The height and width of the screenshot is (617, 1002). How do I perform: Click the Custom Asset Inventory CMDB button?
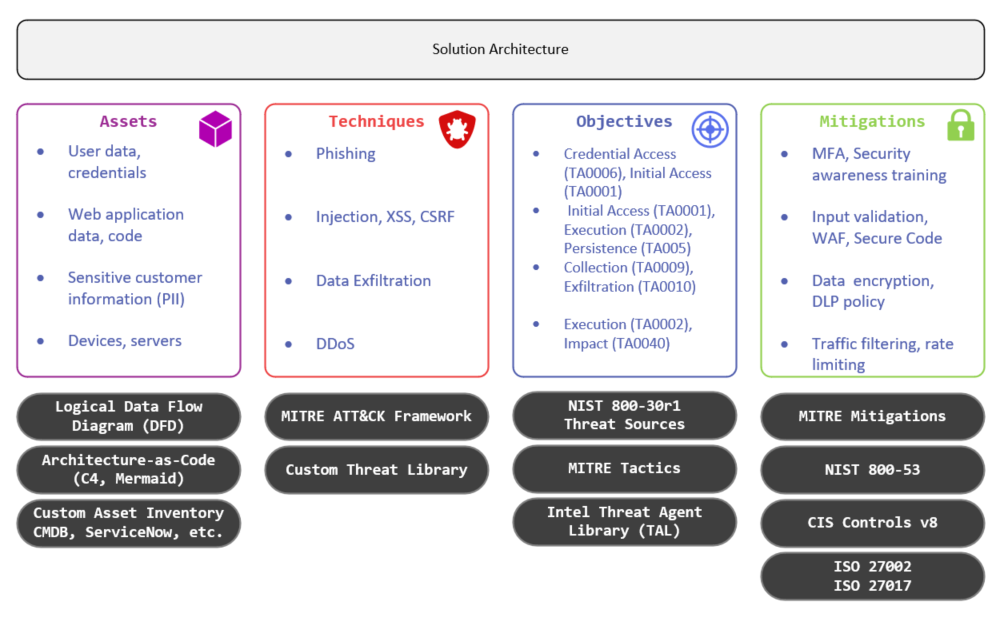(x=128, y=522)
